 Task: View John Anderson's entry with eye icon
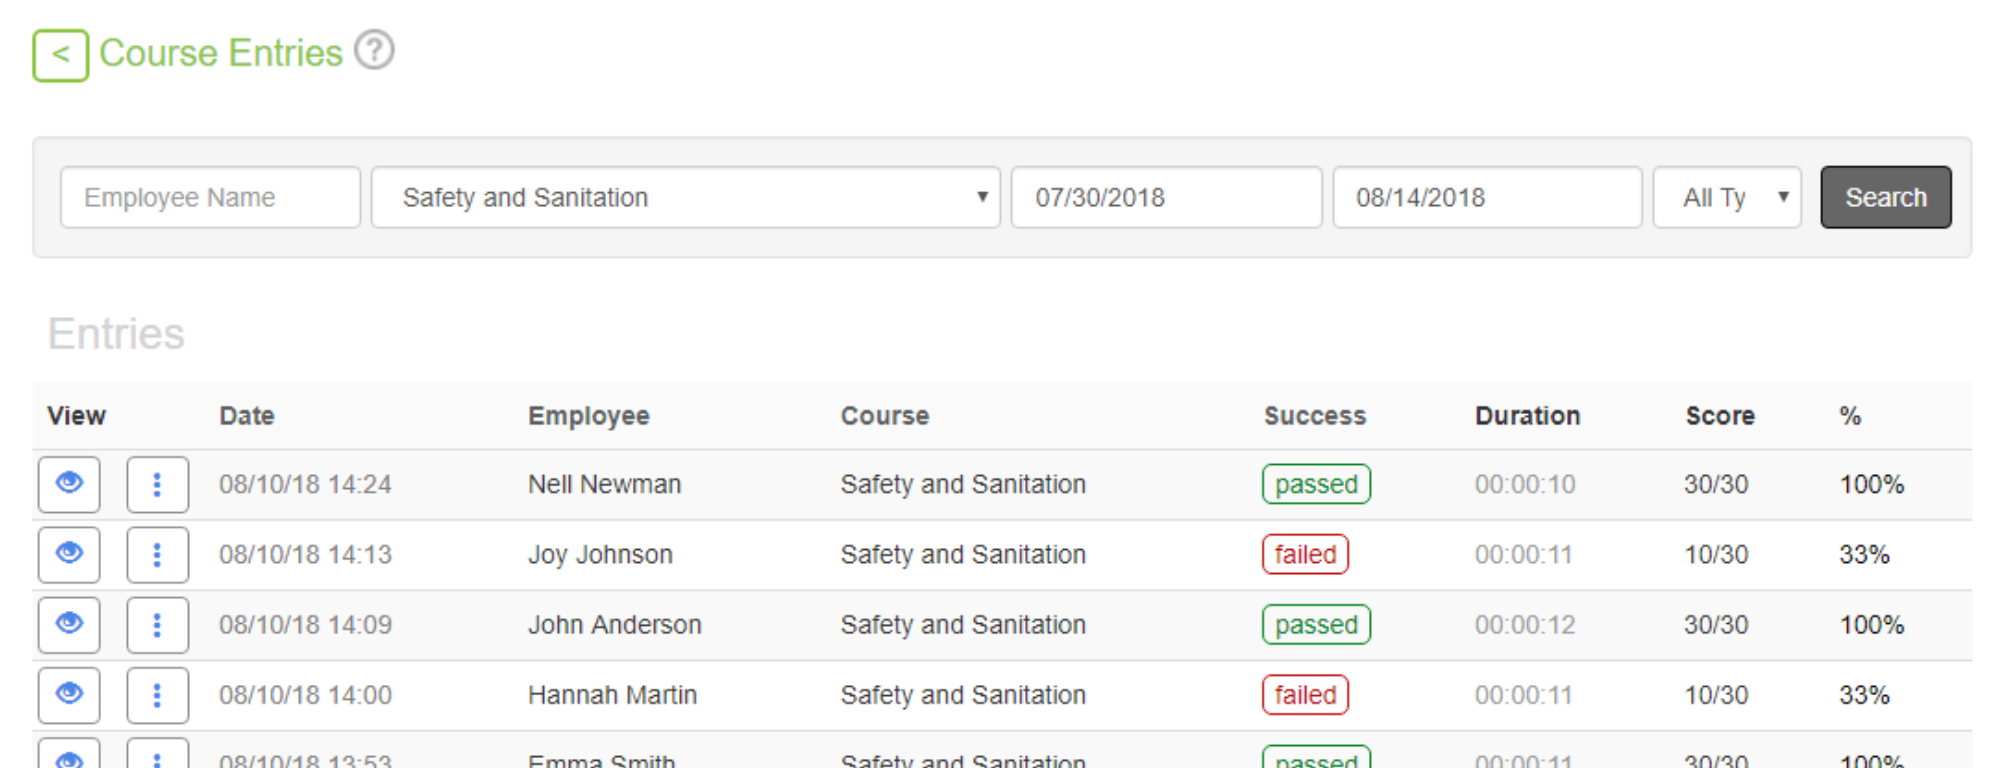[x=69, y=625]
